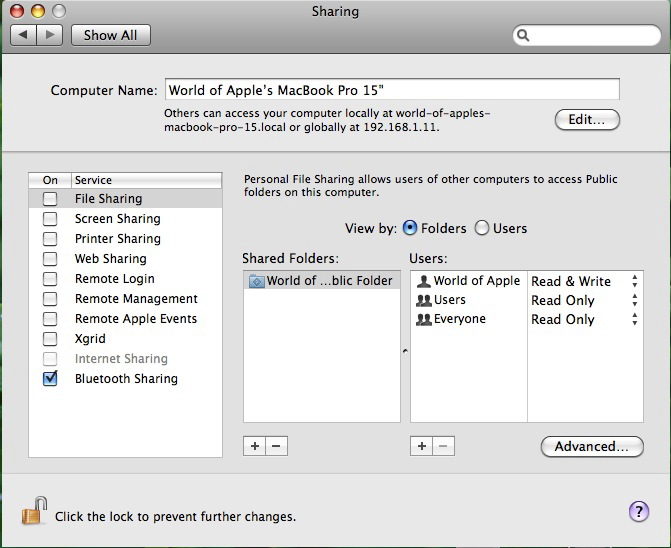This screenshot has width=671, height=548.
Task: Click into the search field
Action: click(x=587, y=35)
